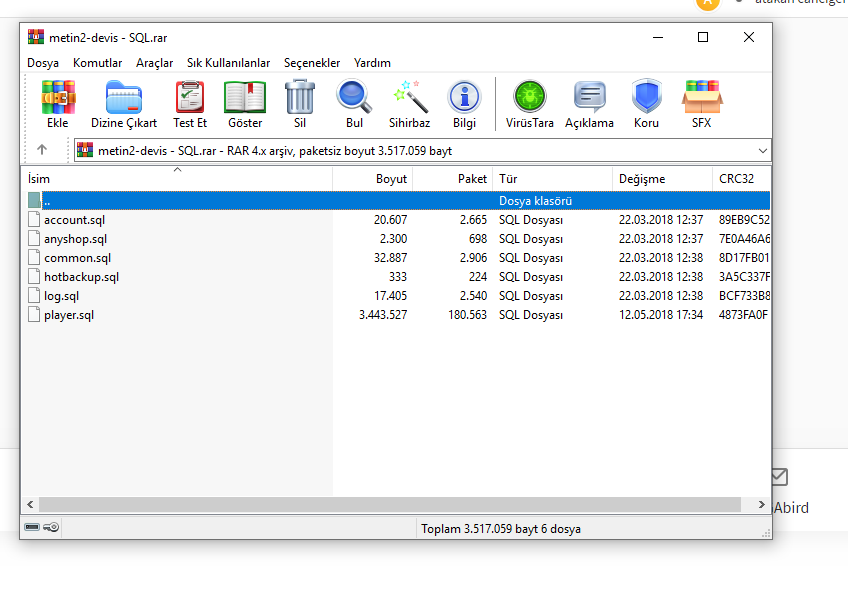The height and width of the screenshot is (595, 848).
Task: Sort by the Tür column header
Action: pyautogui.click(x=553, y=178)
